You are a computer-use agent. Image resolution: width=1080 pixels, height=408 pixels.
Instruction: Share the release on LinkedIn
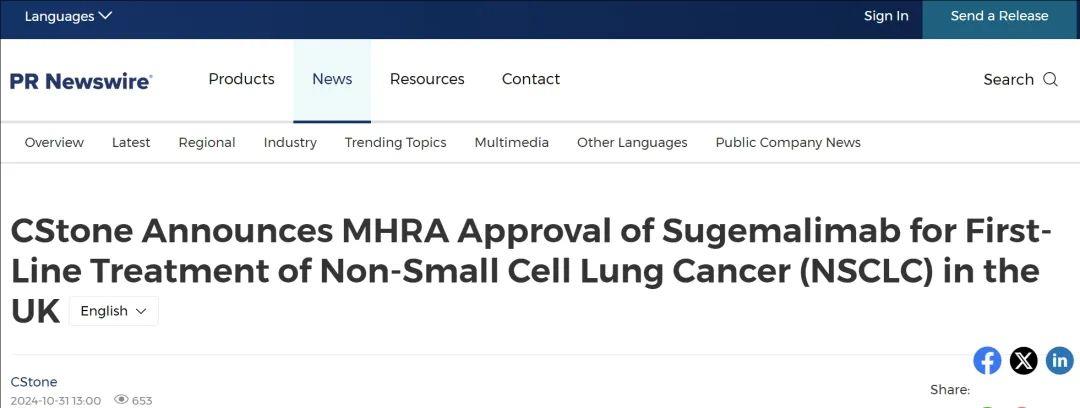click(1059, 360)
